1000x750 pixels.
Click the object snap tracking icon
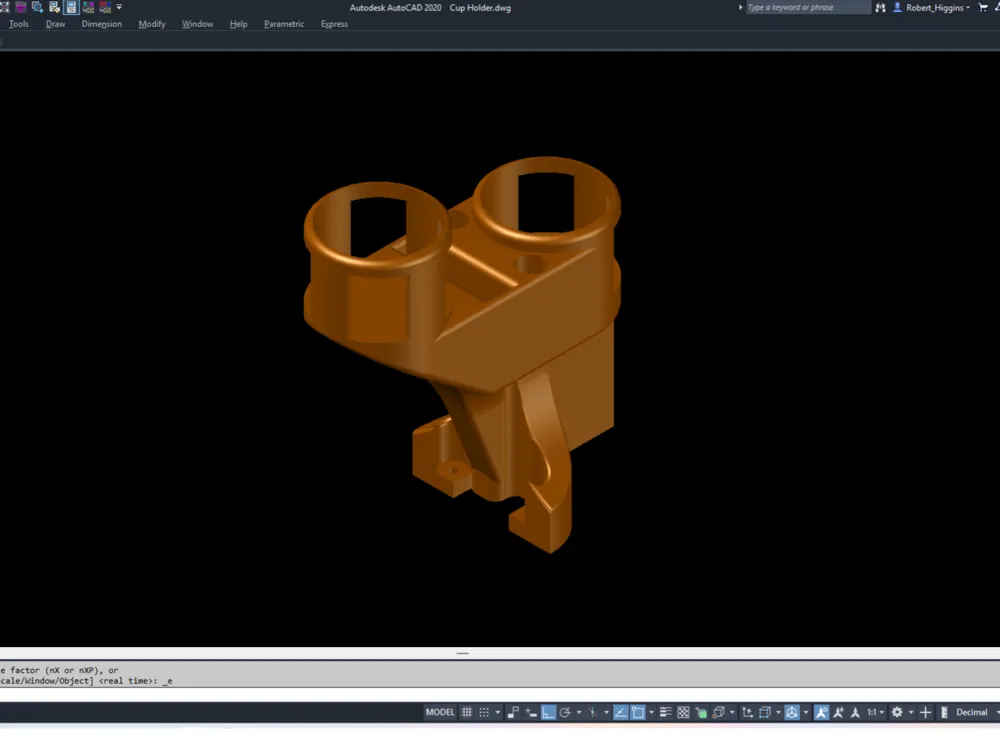(x=620, y=712)
